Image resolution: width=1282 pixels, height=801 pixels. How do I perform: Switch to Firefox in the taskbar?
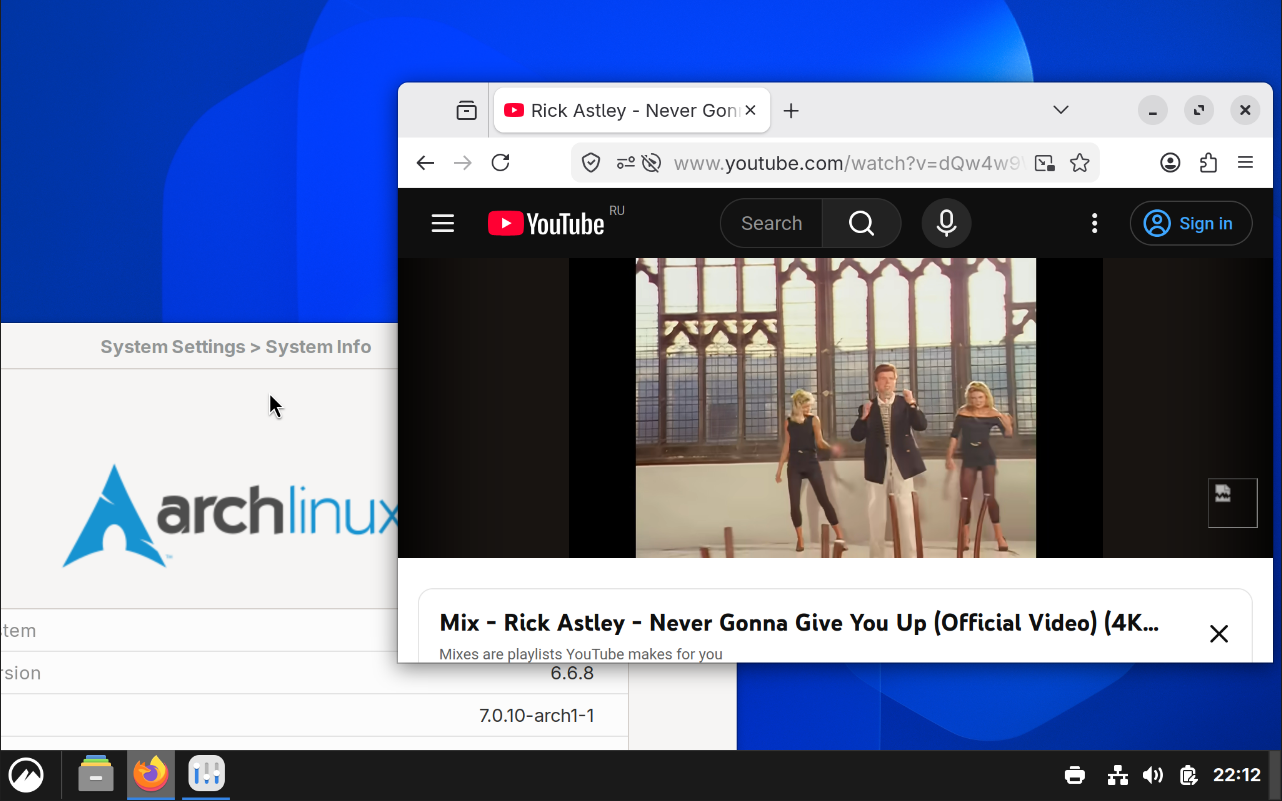pos(151,774)
